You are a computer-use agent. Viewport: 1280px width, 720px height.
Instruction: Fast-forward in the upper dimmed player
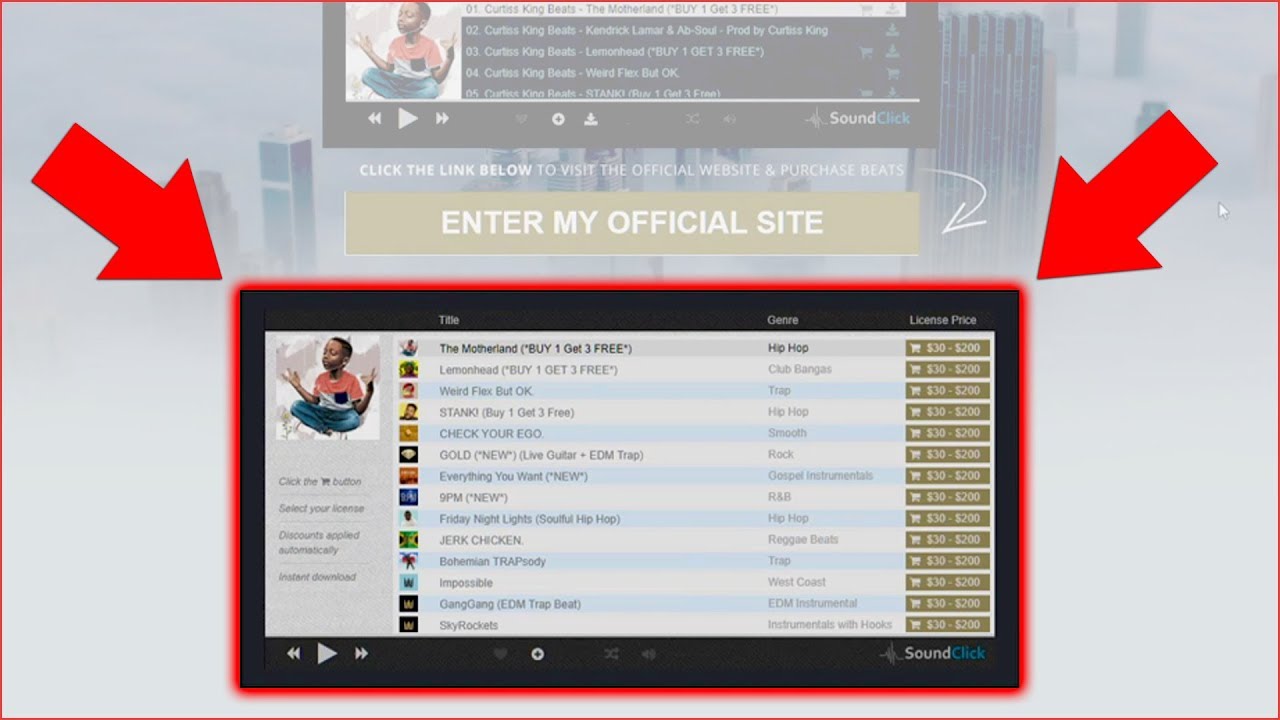click(x=442, y=119)
